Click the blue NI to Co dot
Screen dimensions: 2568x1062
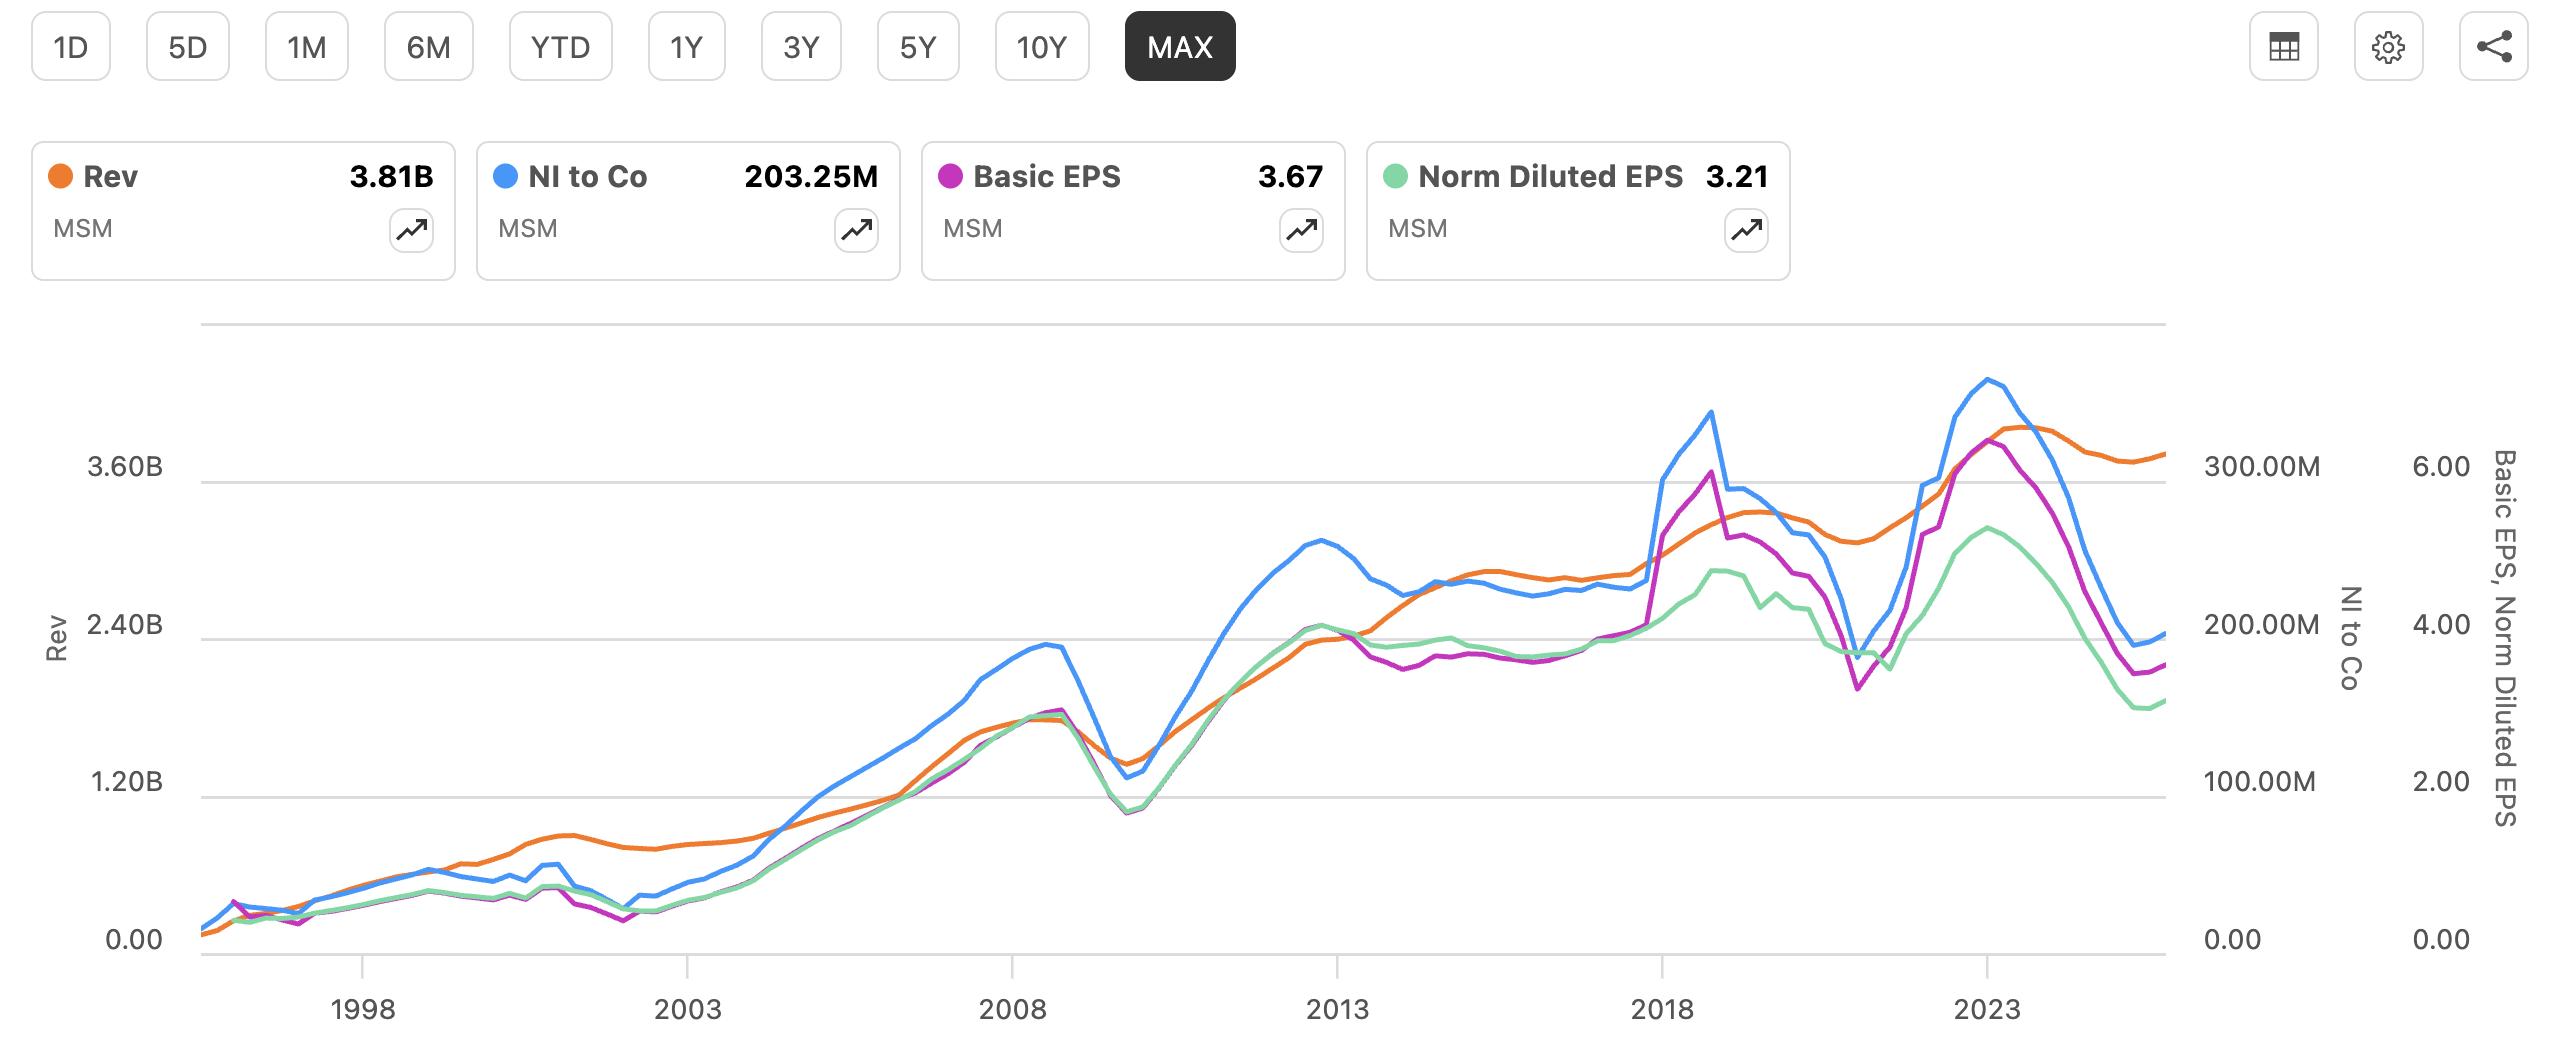pos(506,177)
